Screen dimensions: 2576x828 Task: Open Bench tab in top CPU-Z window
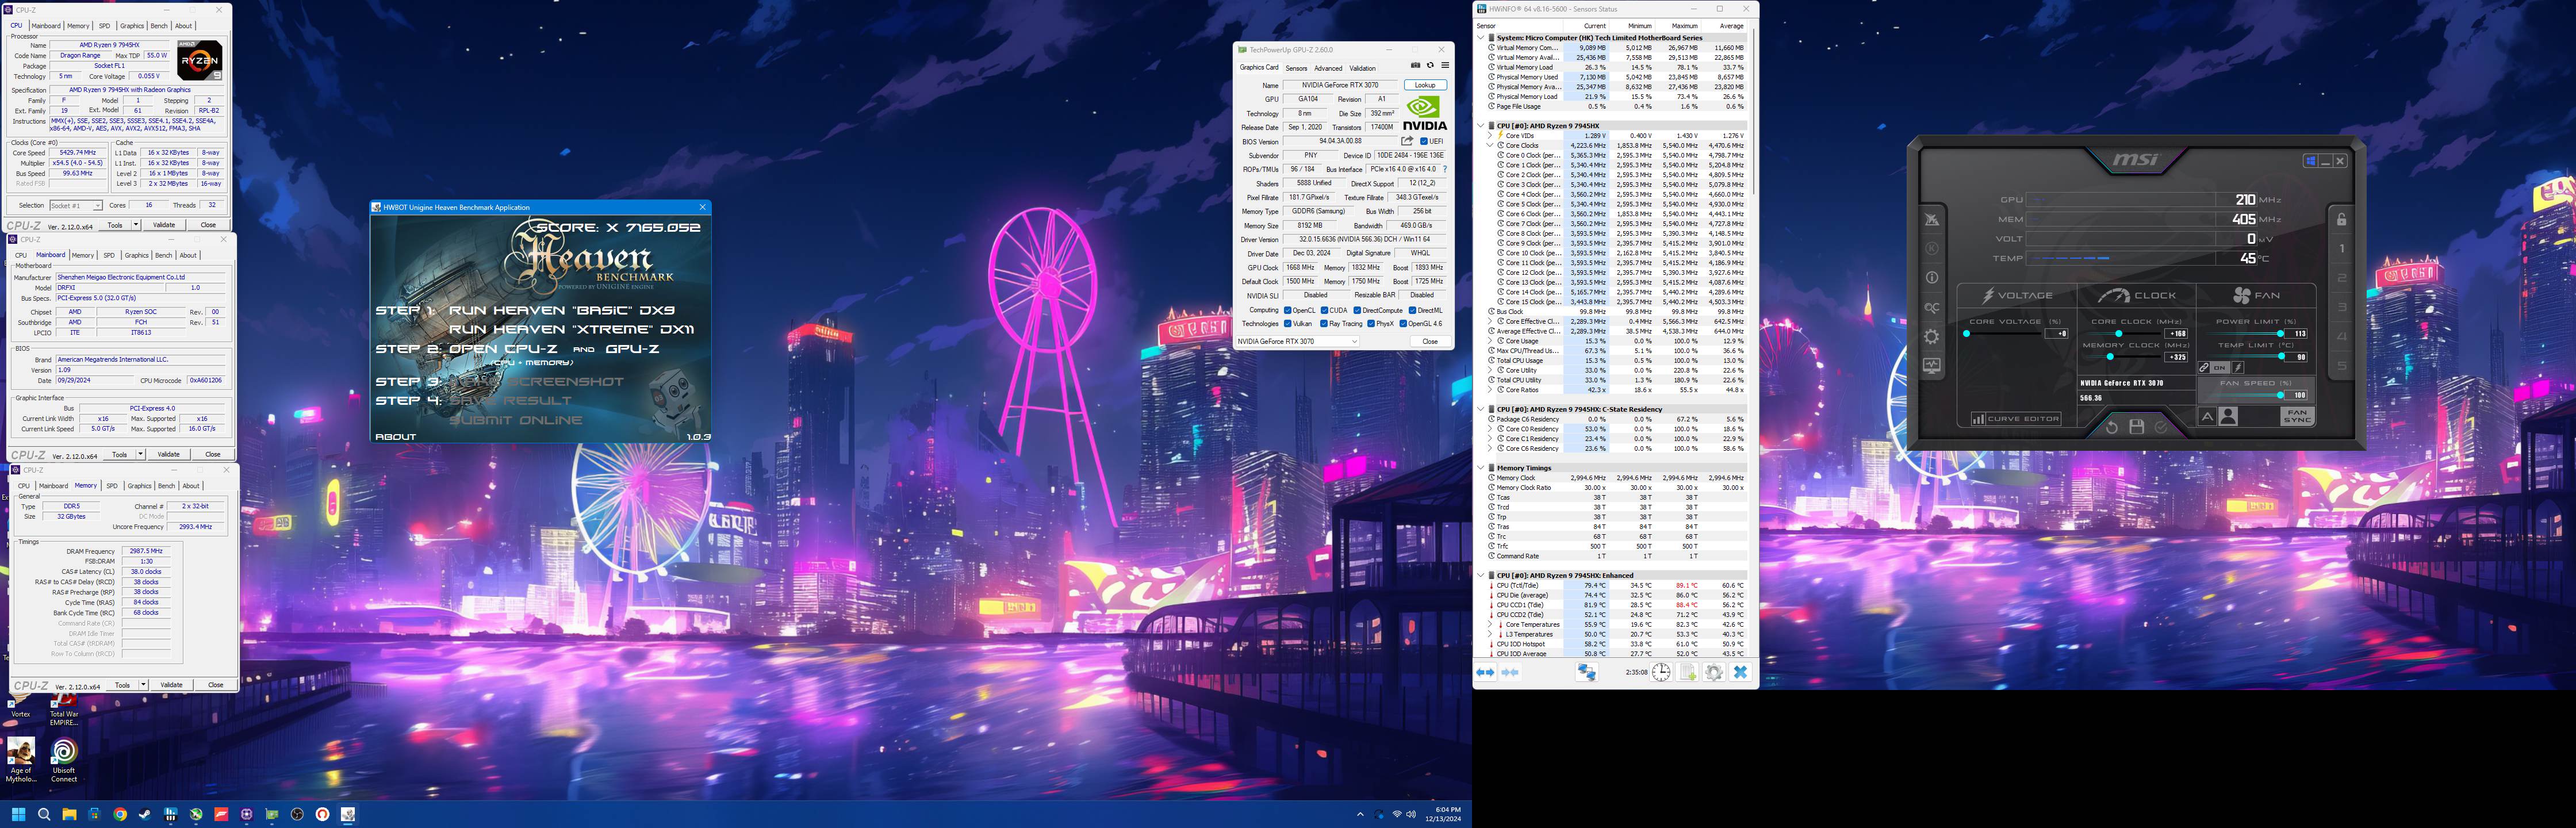[158, 26]
